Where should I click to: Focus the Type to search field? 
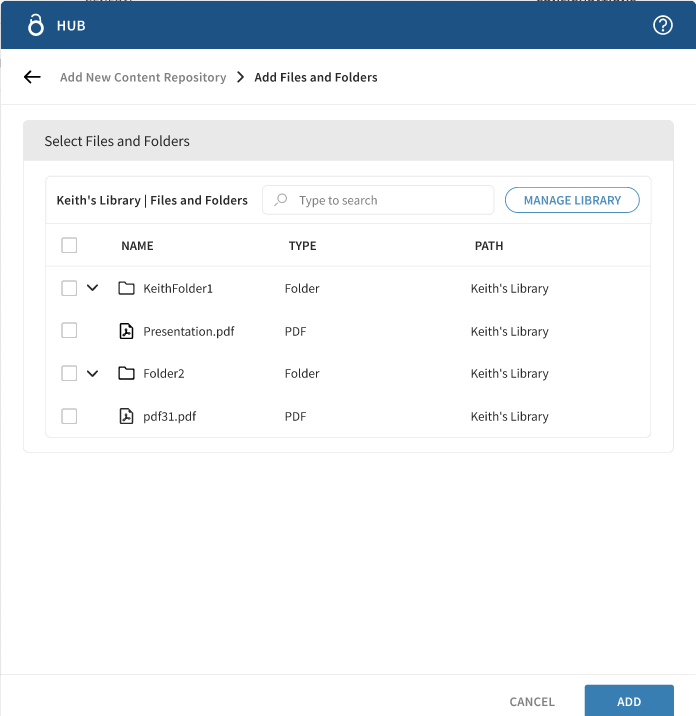[x=378, y=200]
